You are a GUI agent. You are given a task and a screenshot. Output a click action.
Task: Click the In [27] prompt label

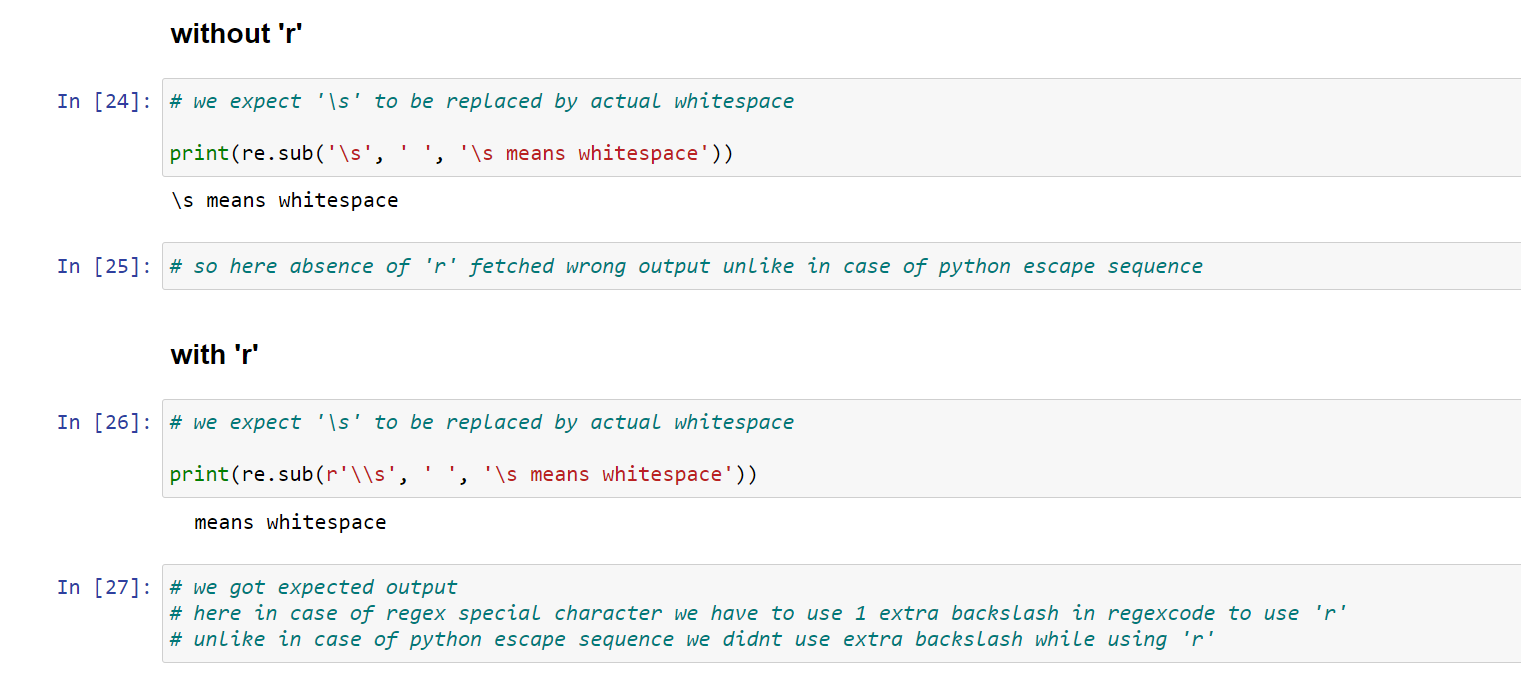coord(105,587)
